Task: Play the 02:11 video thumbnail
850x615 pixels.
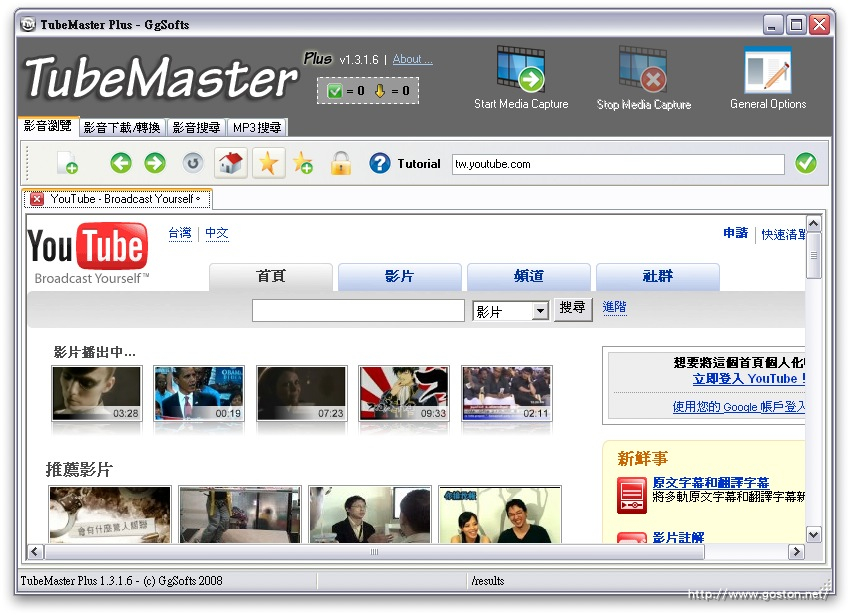Action: click(x=507, y=393)
